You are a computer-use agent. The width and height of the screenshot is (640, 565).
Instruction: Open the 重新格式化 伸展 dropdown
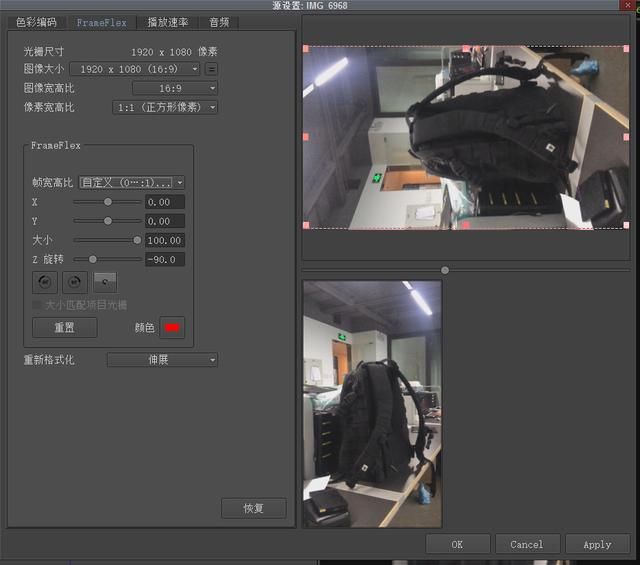click(x=162, y=359)
